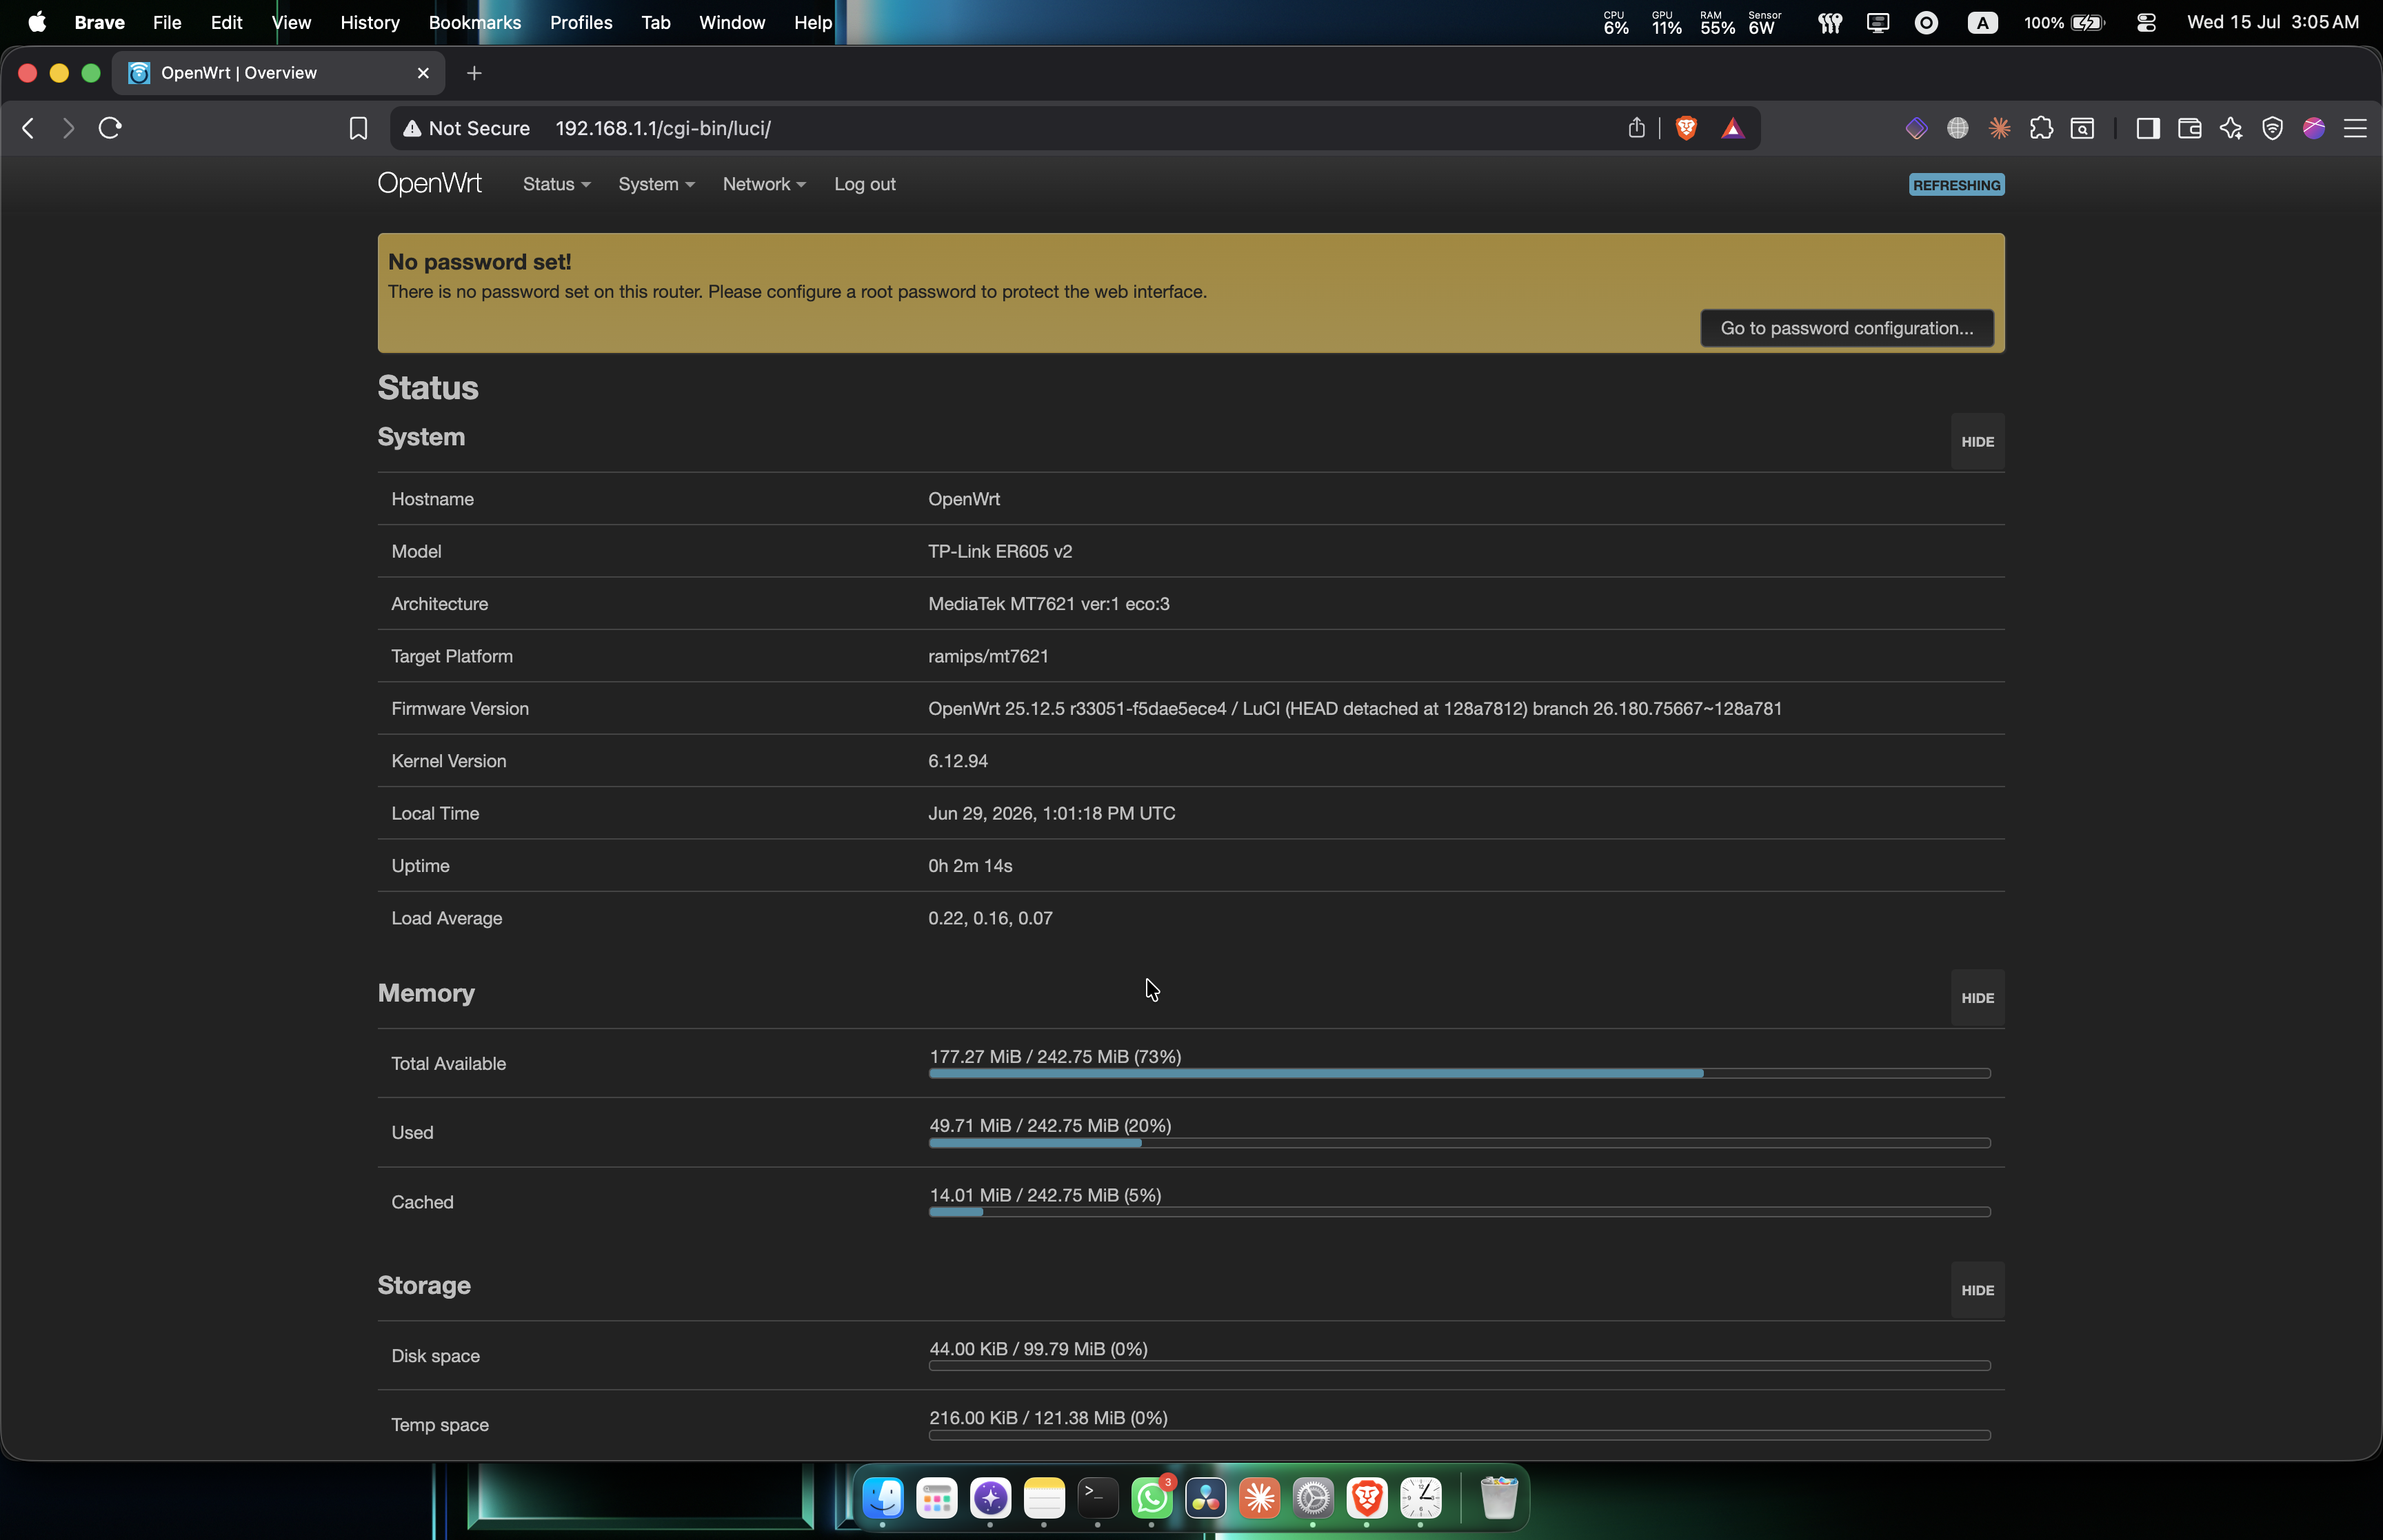Screen dimensions: 2383x1540
Task: Open the orange starburst extension in the toolbar
Action: [x=2000, y=128]
